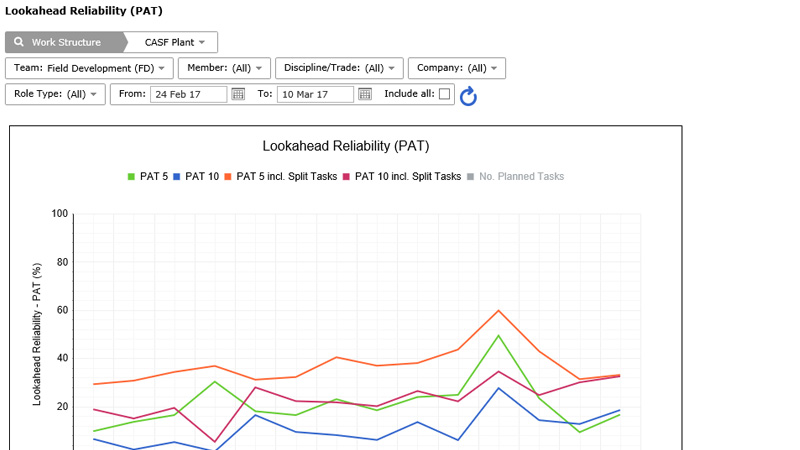Click the From date field 24 Feb 17
800x450 pixels.
point(188,94)
